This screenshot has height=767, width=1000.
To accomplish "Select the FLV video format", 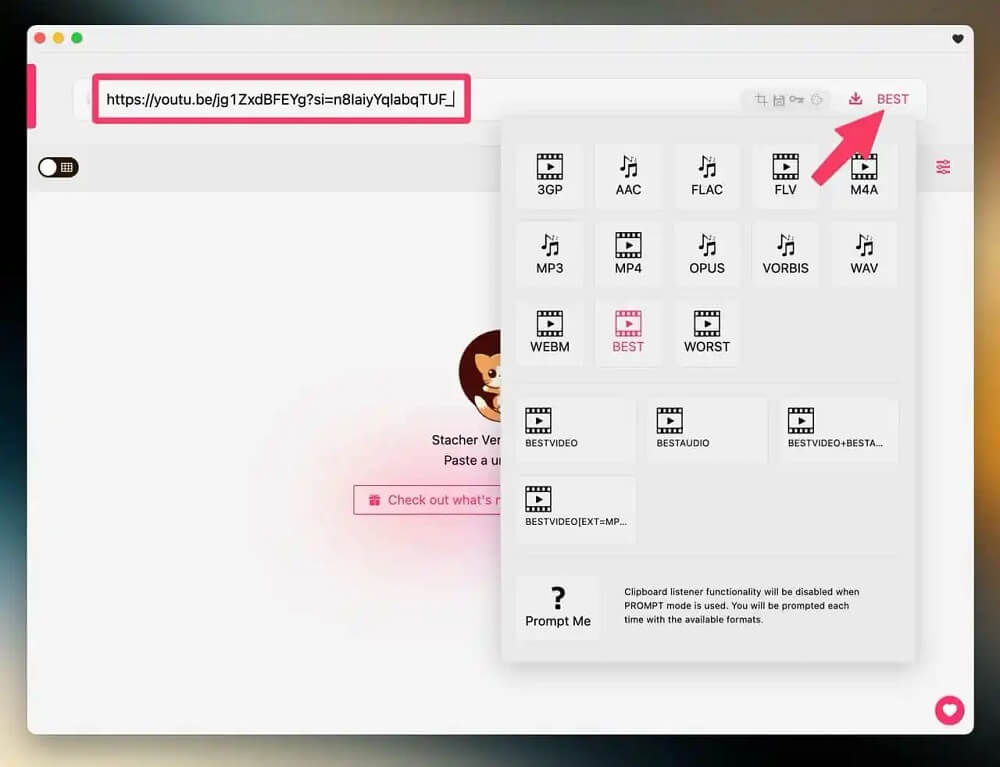I will click(x=785, y=175).
